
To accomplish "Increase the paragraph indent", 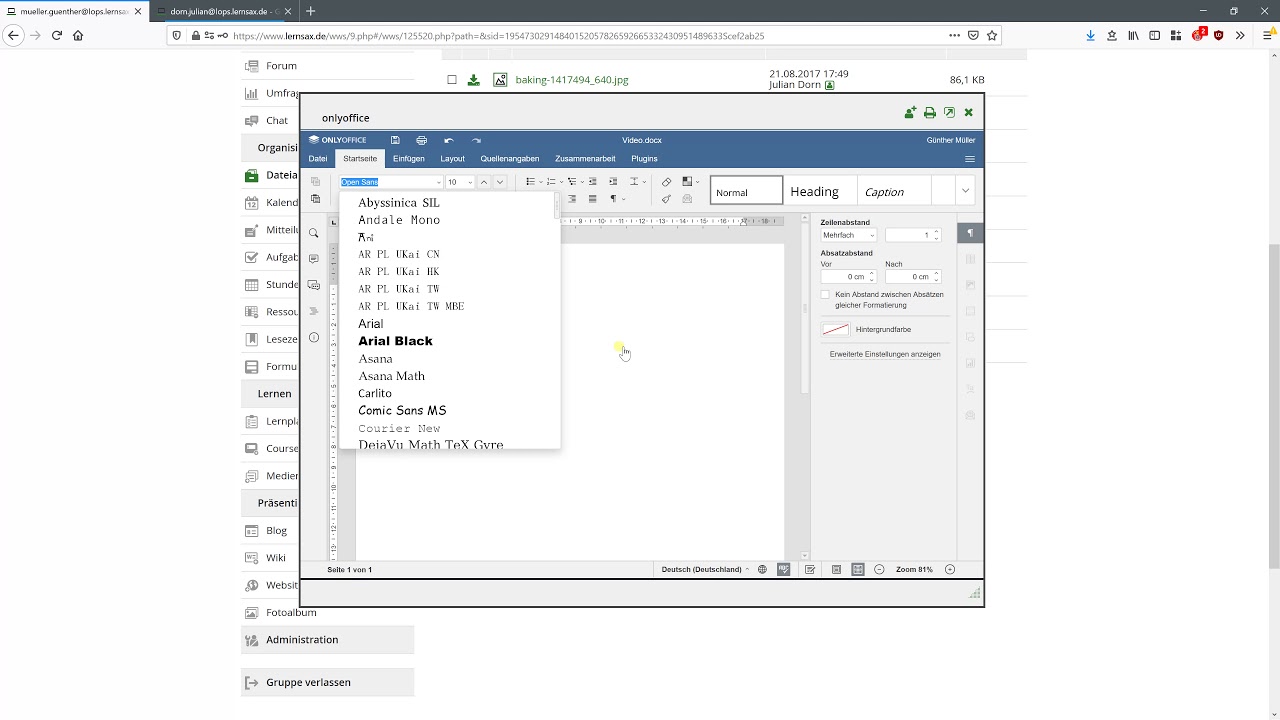I will coord(613,182).
